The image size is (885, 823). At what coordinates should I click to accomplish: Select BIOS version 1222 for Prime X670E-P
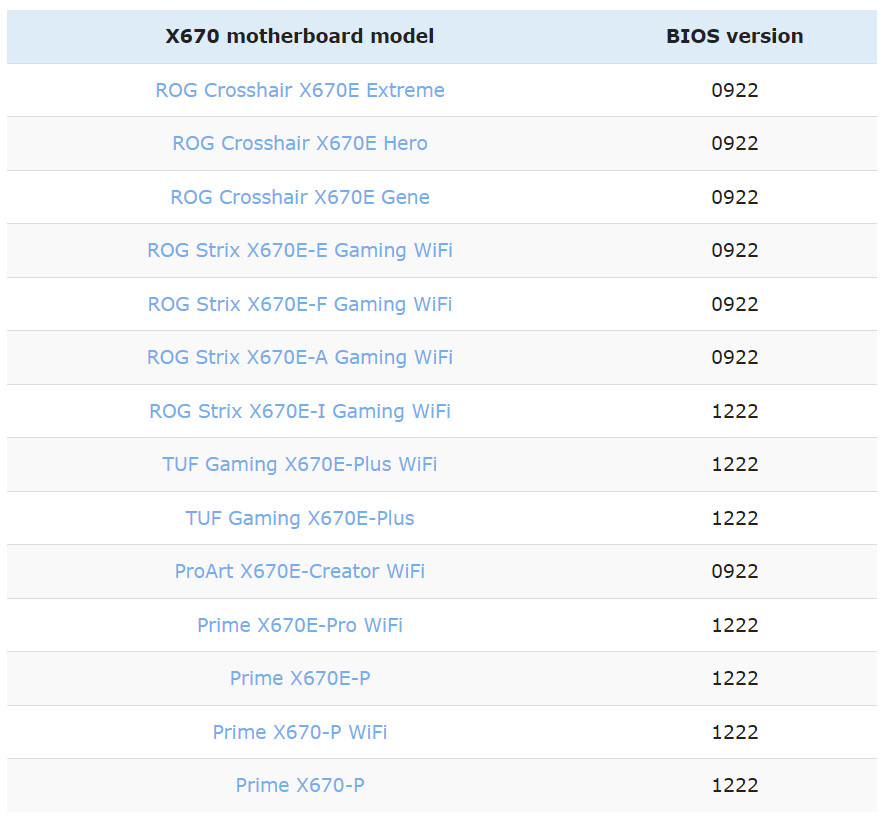734,678
